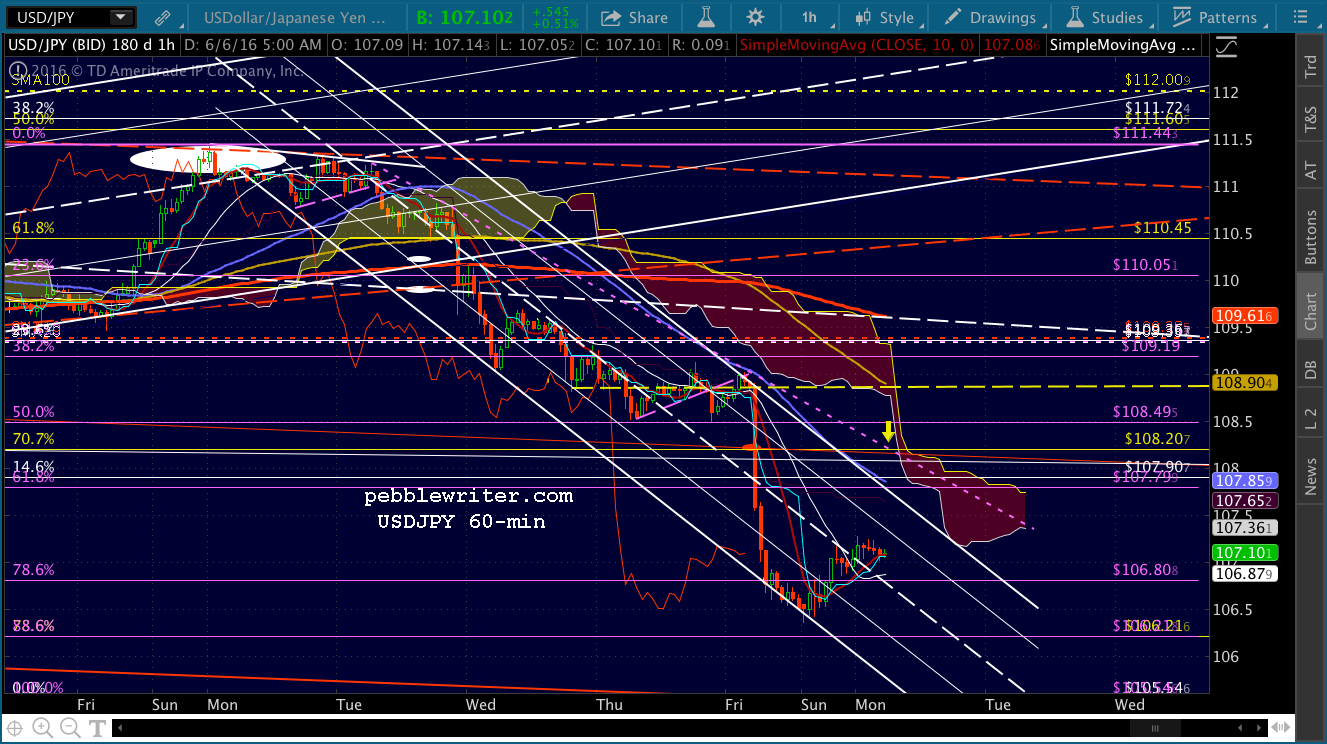Switch to the Buttons side tab
This screenshot has width=1327, height=744.
(1310, 235)
